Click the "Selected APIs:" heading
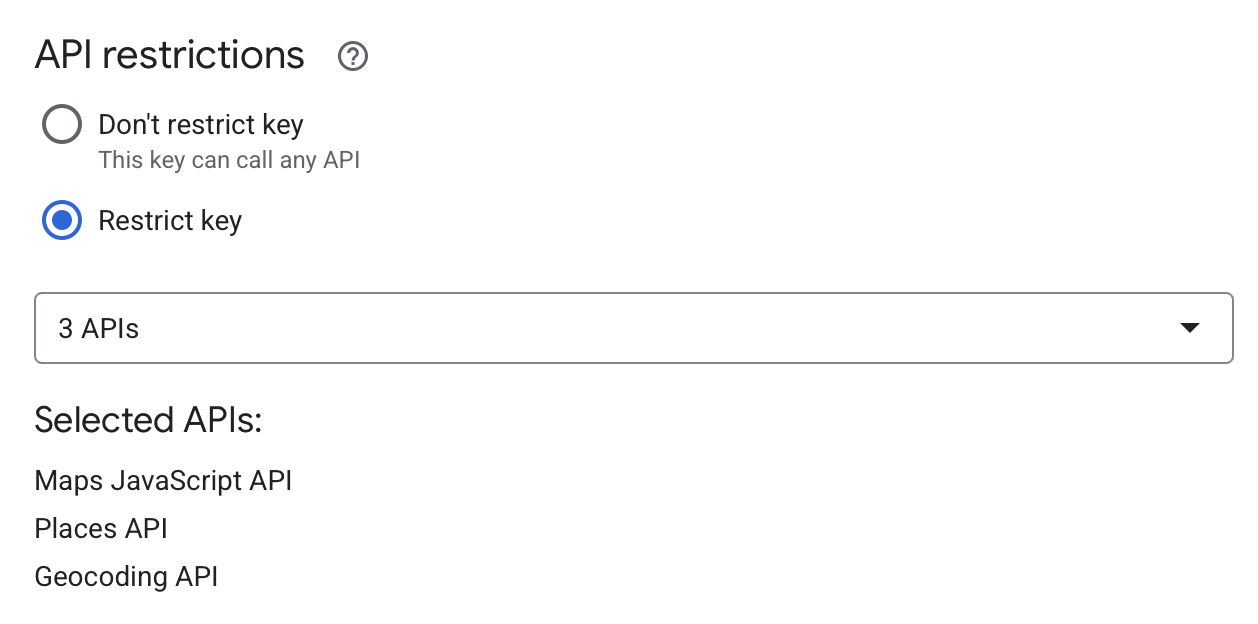The image size is (1258, 624). tap(148, 421)
